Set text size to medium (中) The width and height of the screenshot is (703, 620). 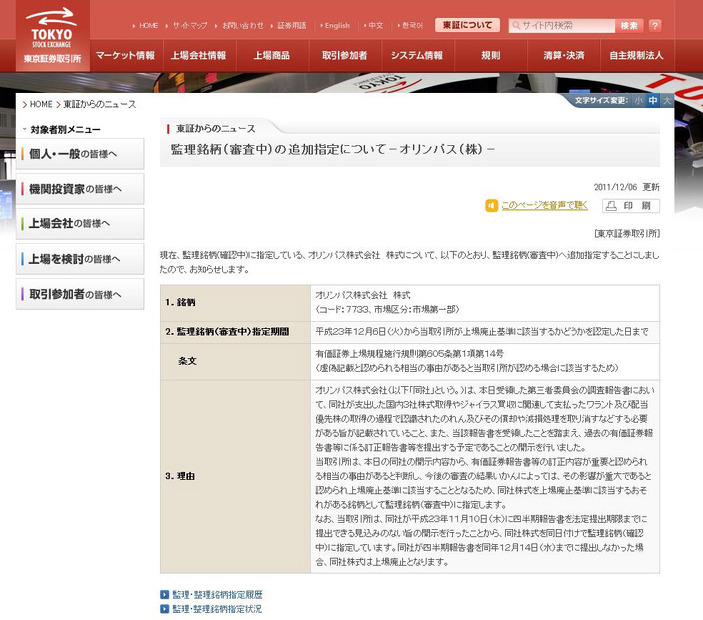653,101
